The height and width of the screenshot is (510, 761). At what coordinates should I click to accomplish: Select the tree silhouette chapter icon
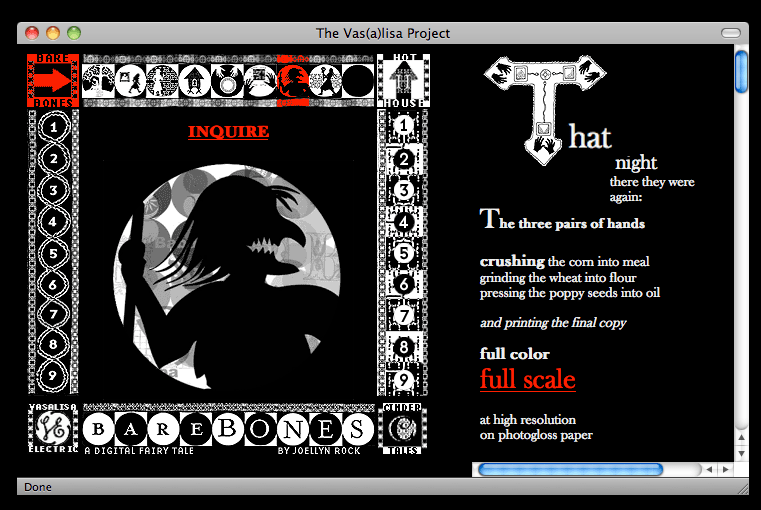97,79
